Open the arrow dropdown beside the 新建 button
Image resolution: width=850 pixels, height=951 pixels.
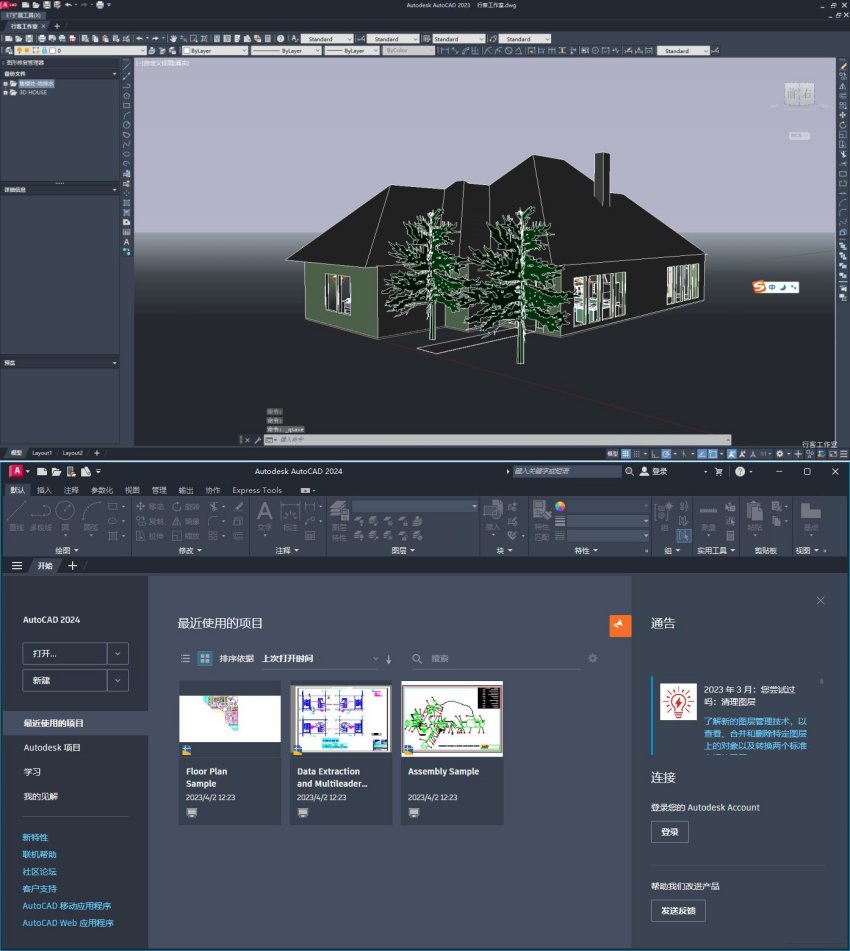tap(118, 680)
